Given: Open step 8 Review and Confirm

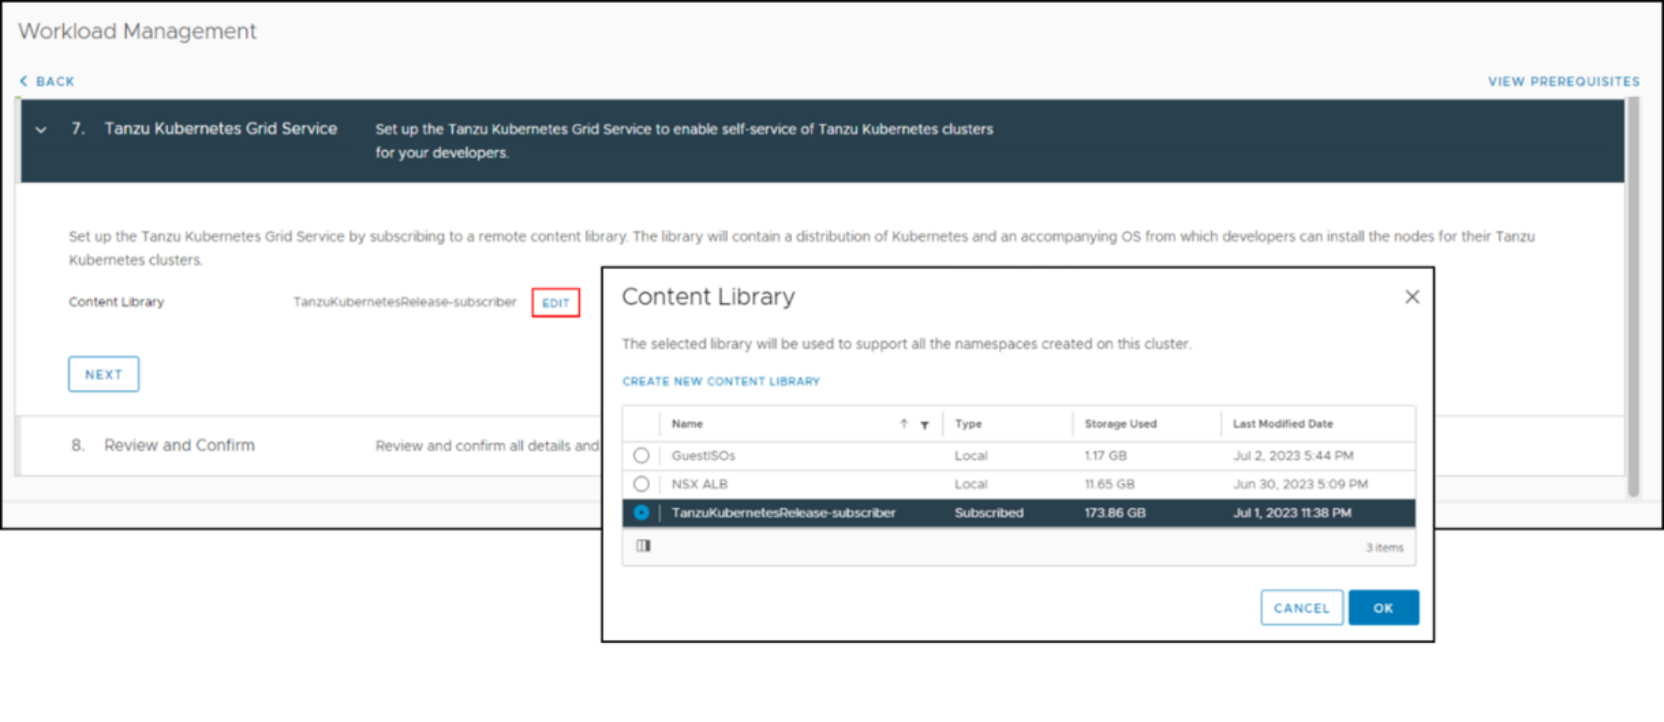Looking at the screenshot, I should (179, 445).
